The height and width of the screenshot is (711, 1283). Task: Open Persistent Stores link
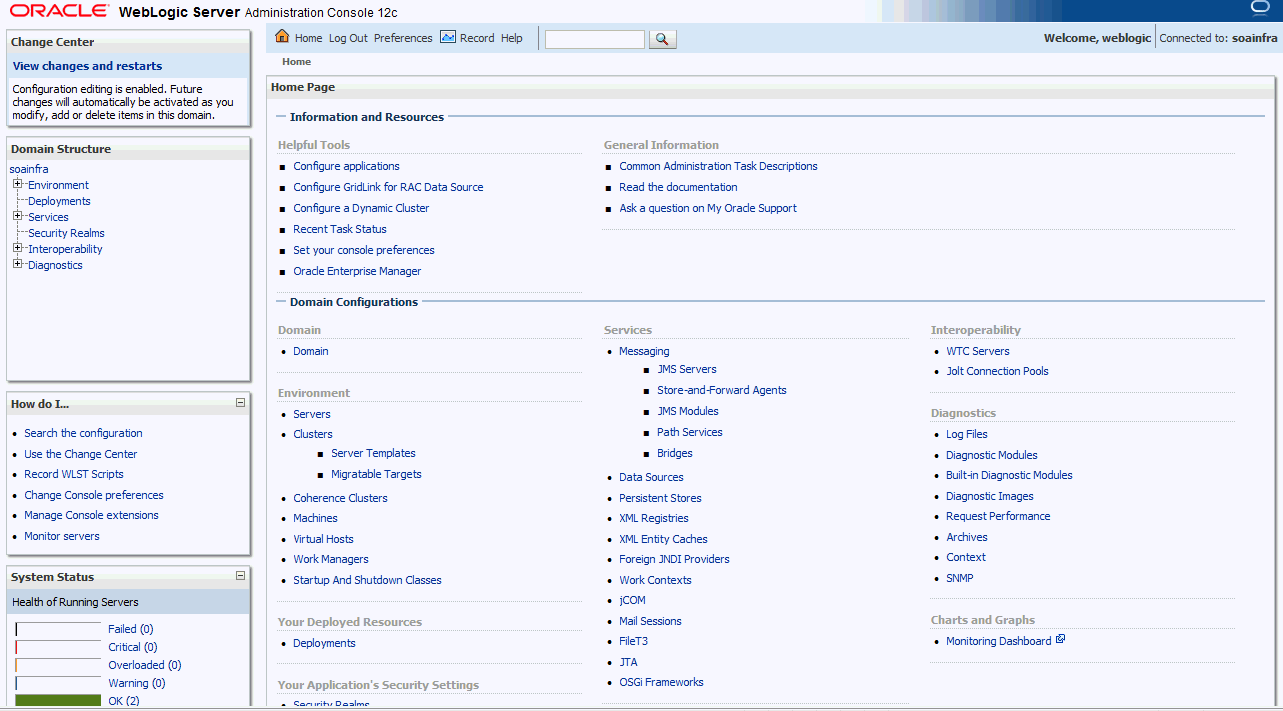(660, 498)
